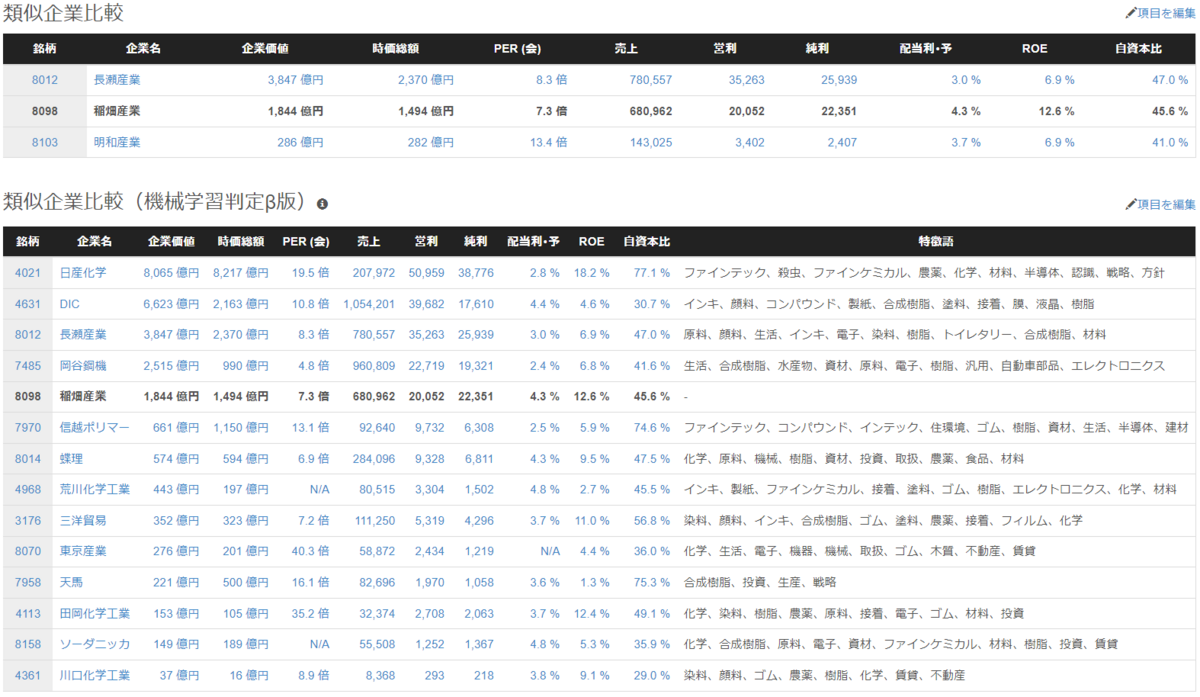Click the info icon beside 機械学習判定β版 heading
Screen dimensions: 1200x697
tap(322, 204)
